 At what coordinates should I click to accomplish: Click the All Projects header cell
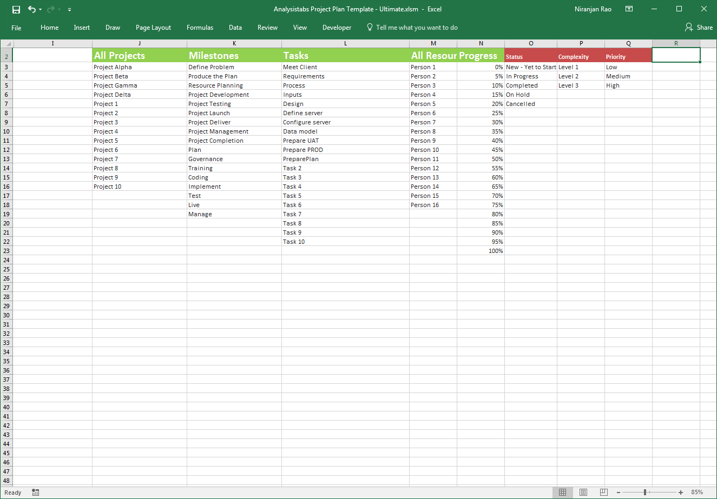[x=139, y=55]
